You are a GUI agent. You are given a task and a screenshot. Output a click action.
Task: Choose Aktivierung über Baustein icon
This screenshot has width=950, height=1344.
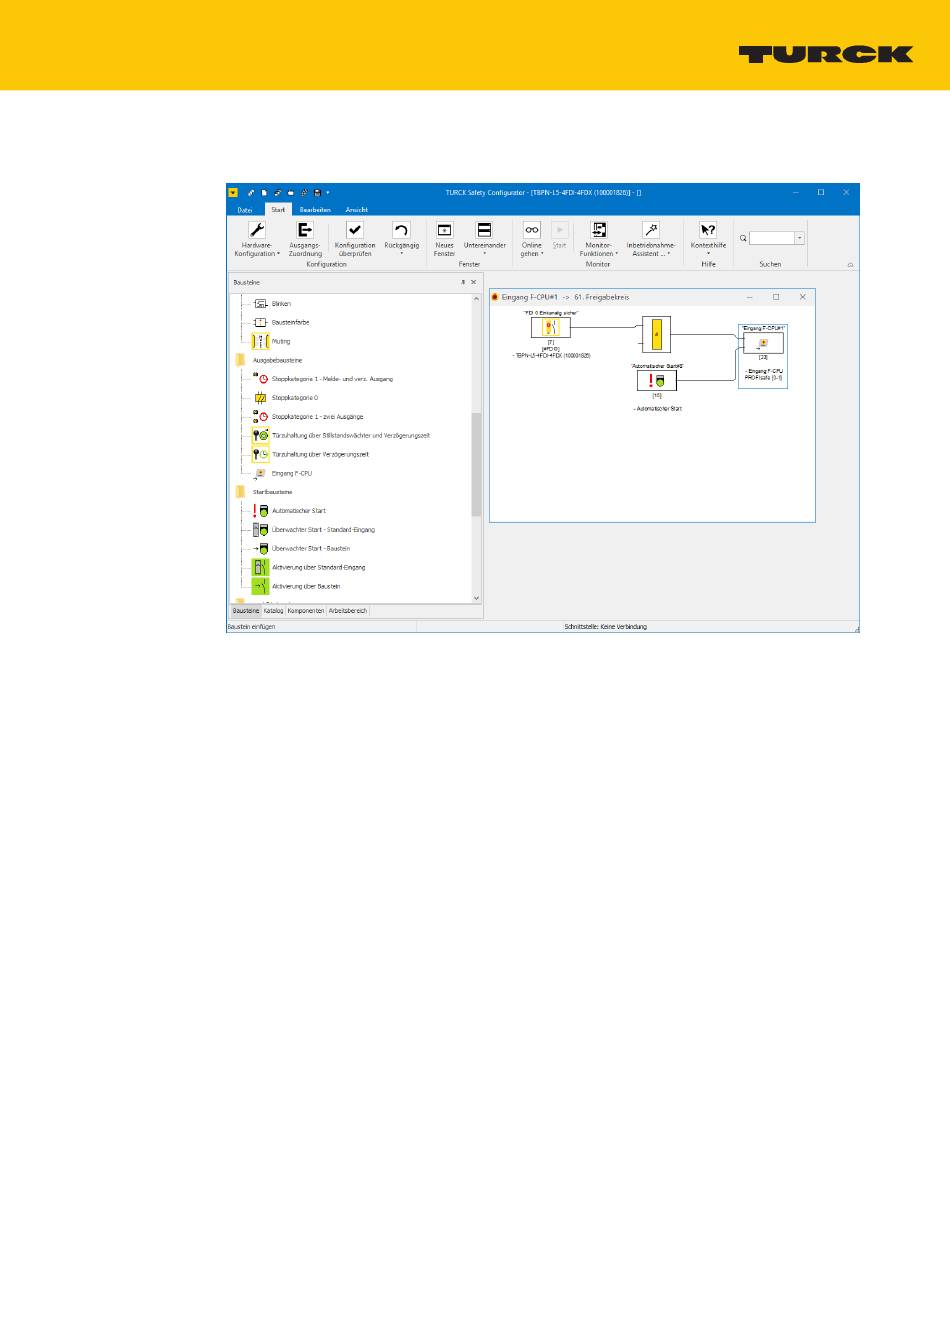tap(261, 586)
